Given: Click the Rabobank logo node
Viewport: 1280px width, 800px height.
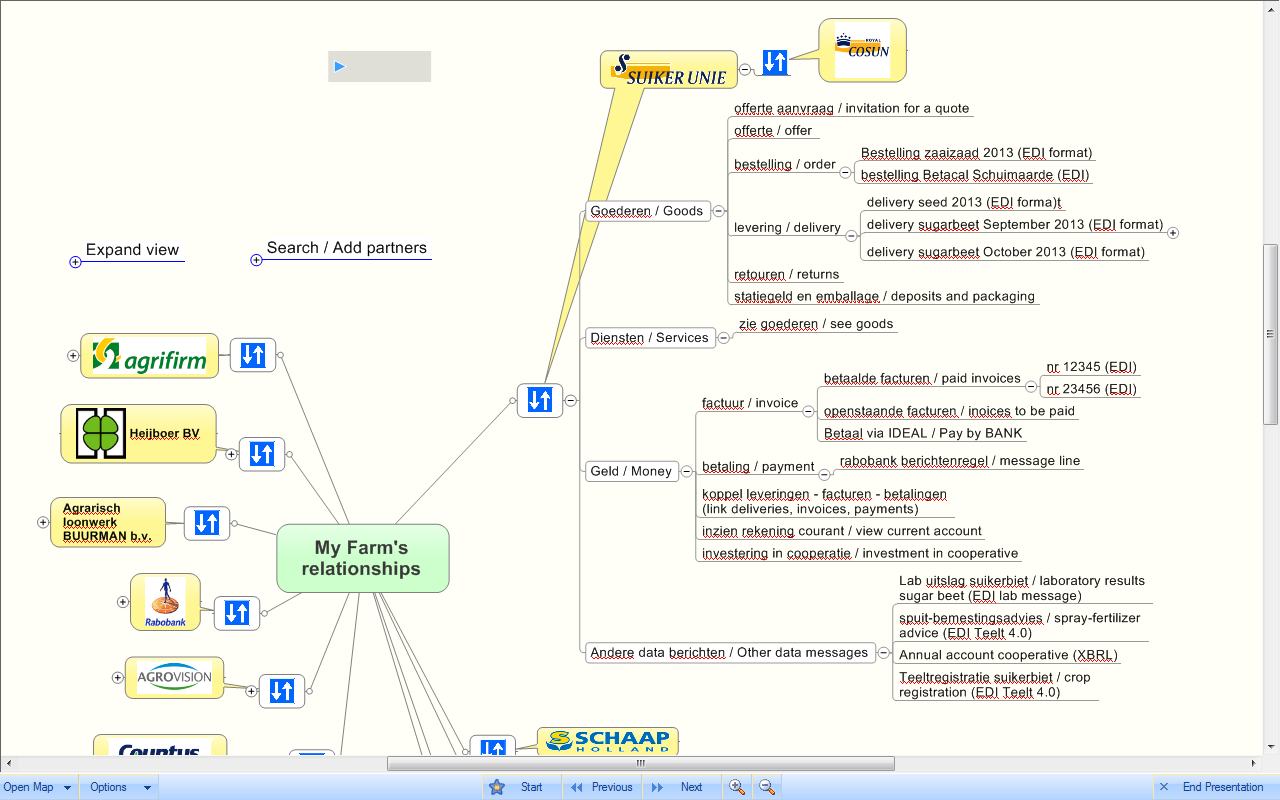Looking at the screenshot, I should (165, 602).
